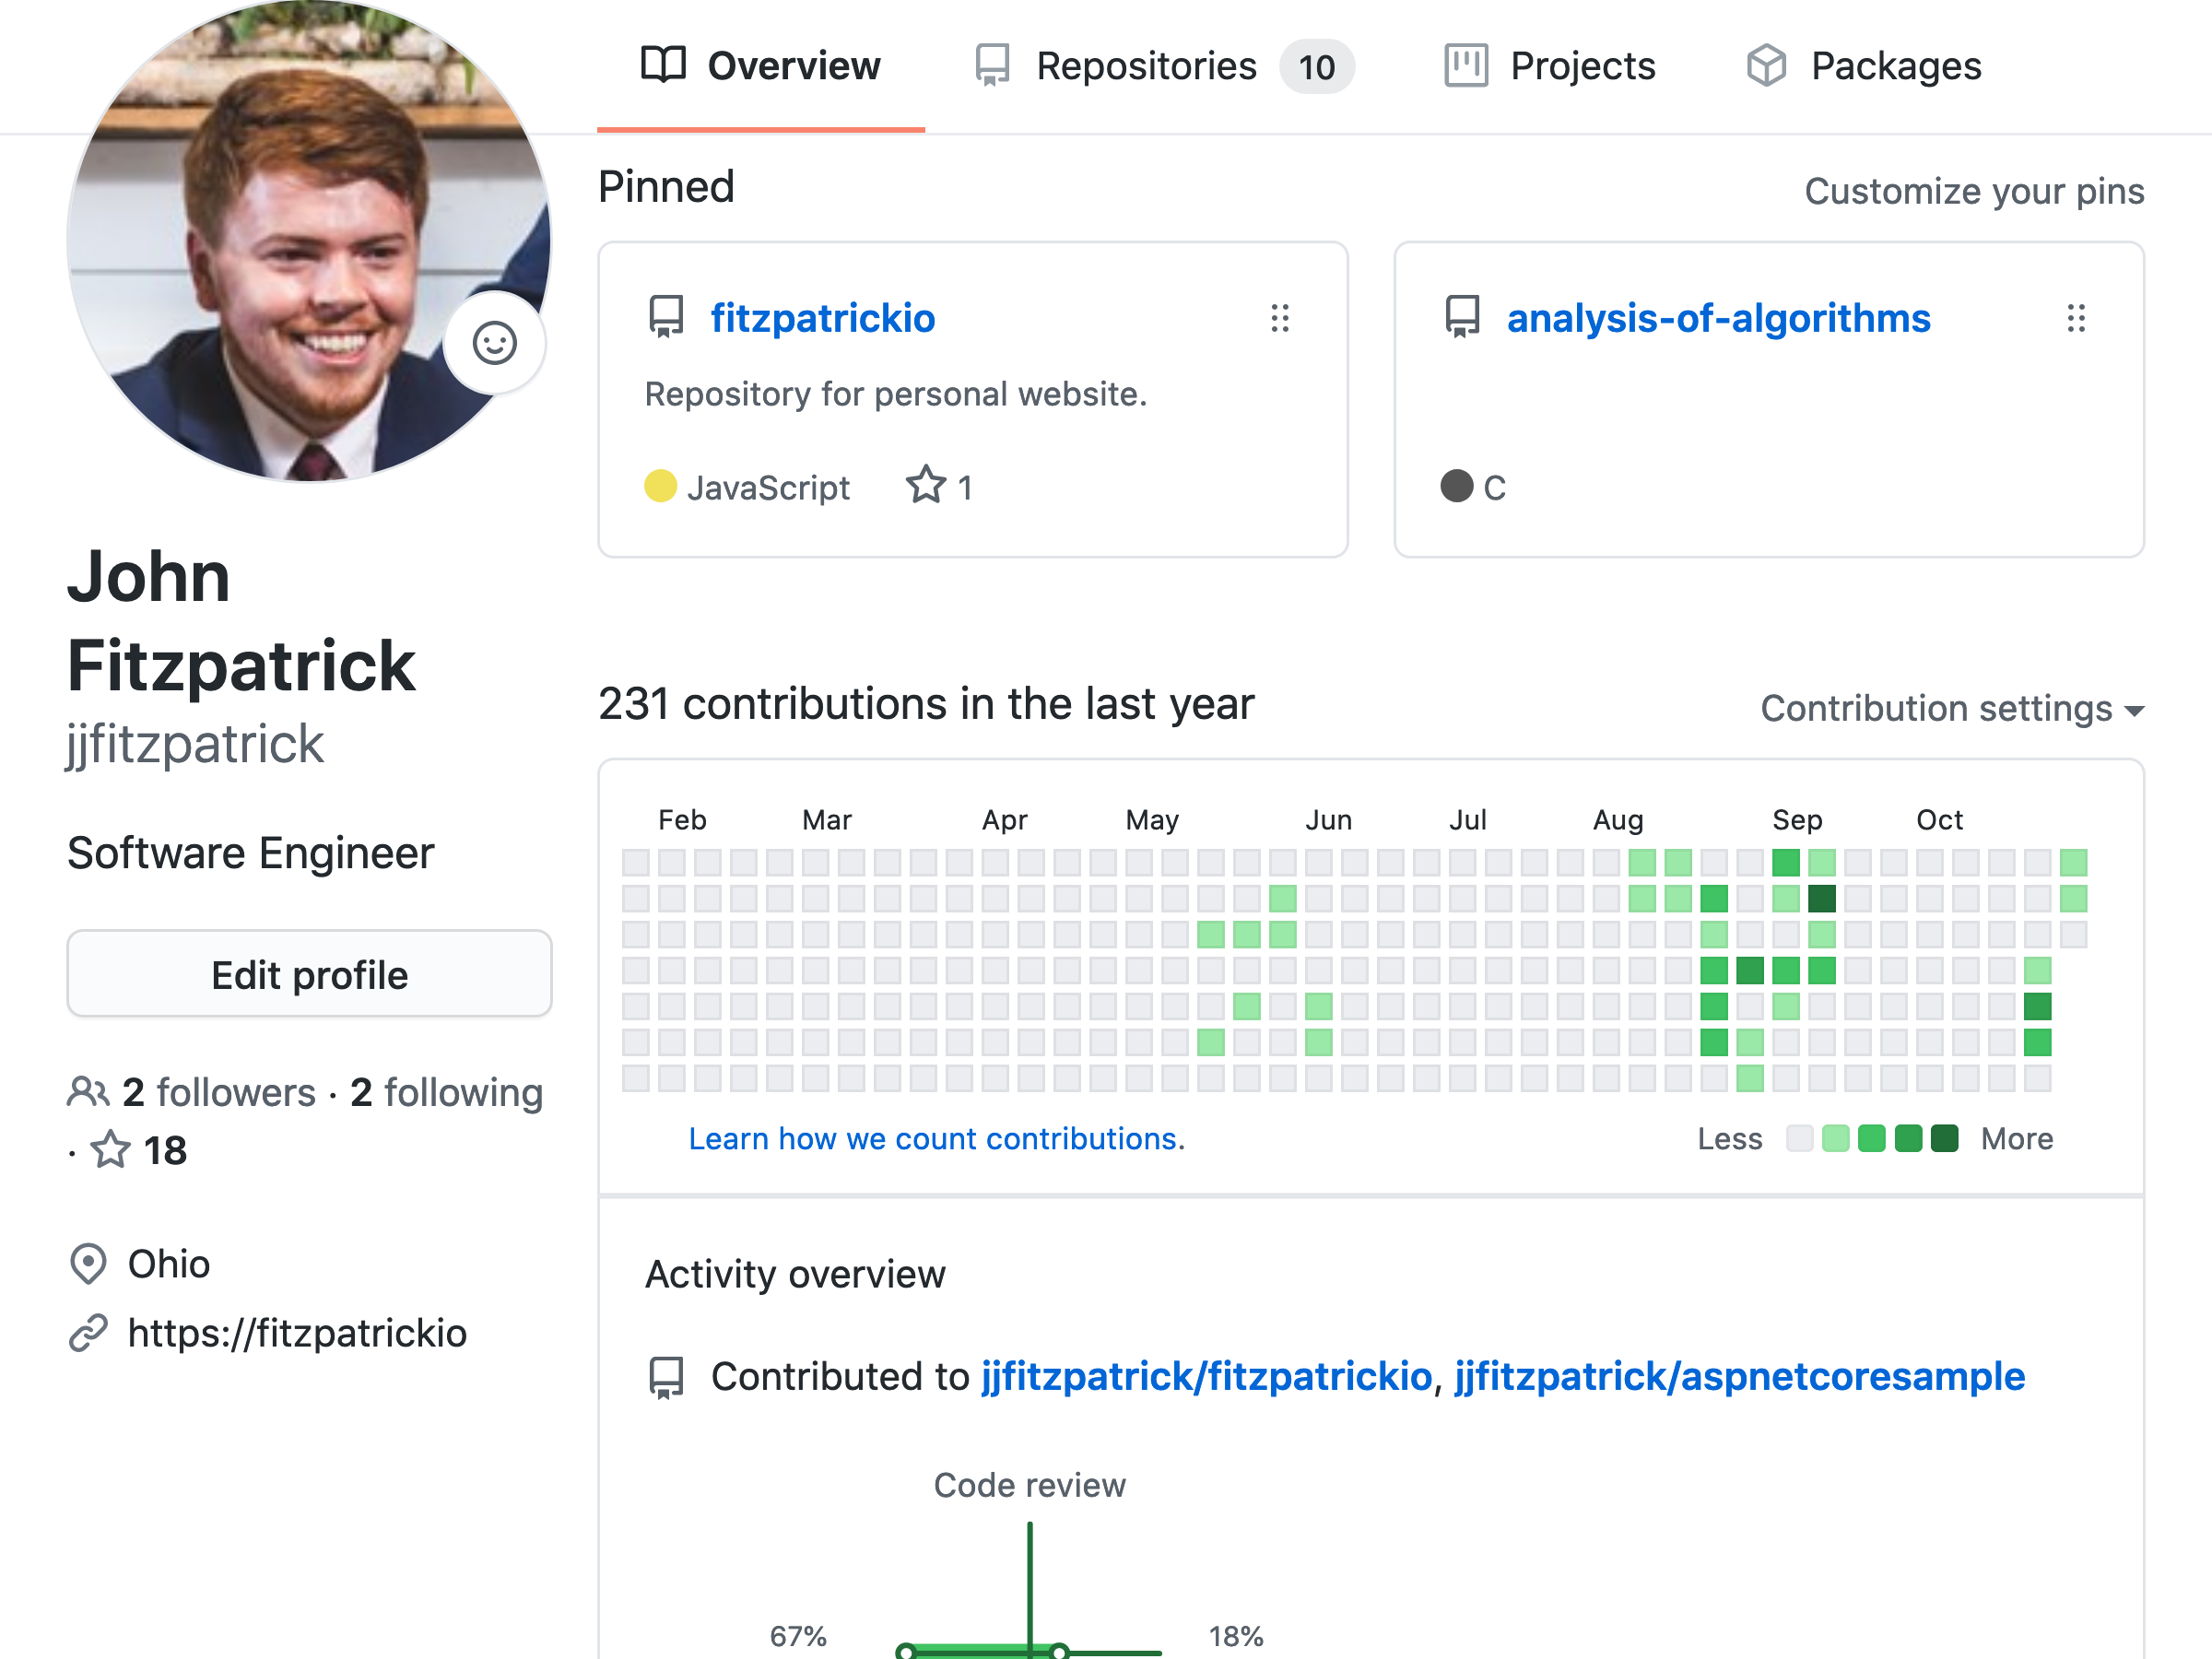This screenshot has height=1659, width=2212.
Task: Click the repo icon beside Contributed to
Action: (x=666, y=1377)
